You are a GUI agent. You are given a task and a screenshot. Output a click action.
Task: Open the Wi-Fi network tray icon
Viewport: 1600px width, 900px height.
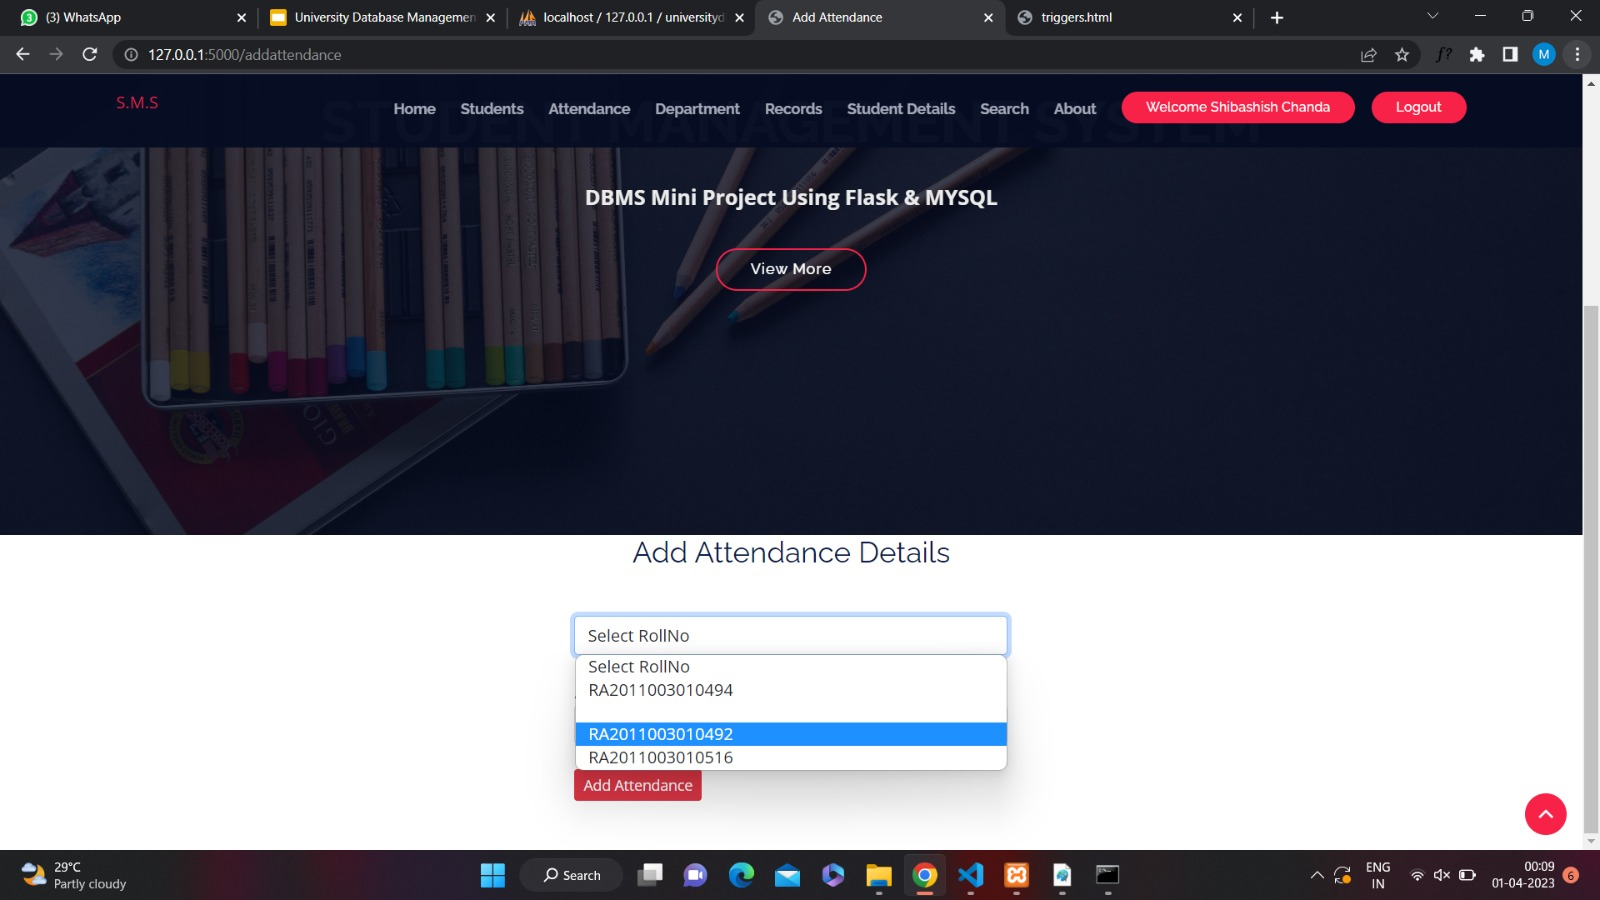1417,875
